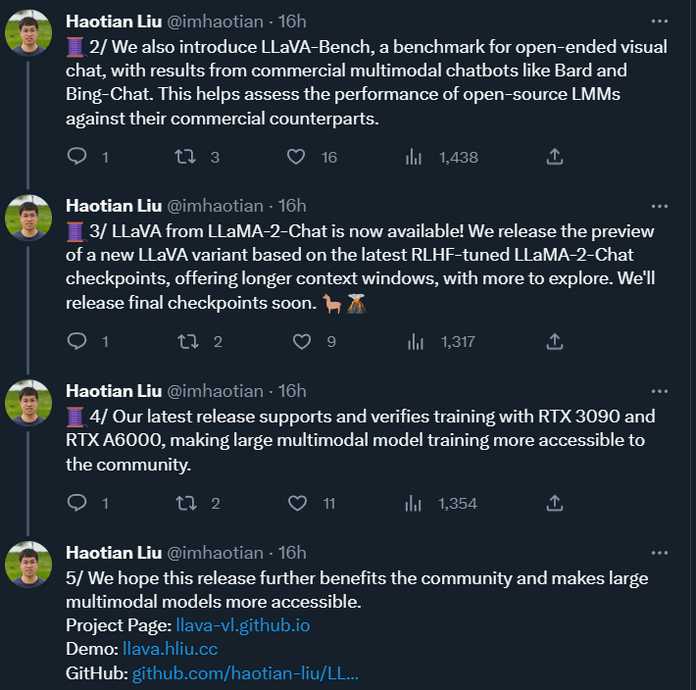This screenshot has width=696, height=690.
Task: Open the llava-vl.github.io project page link
Action: (x=243, y=625)
